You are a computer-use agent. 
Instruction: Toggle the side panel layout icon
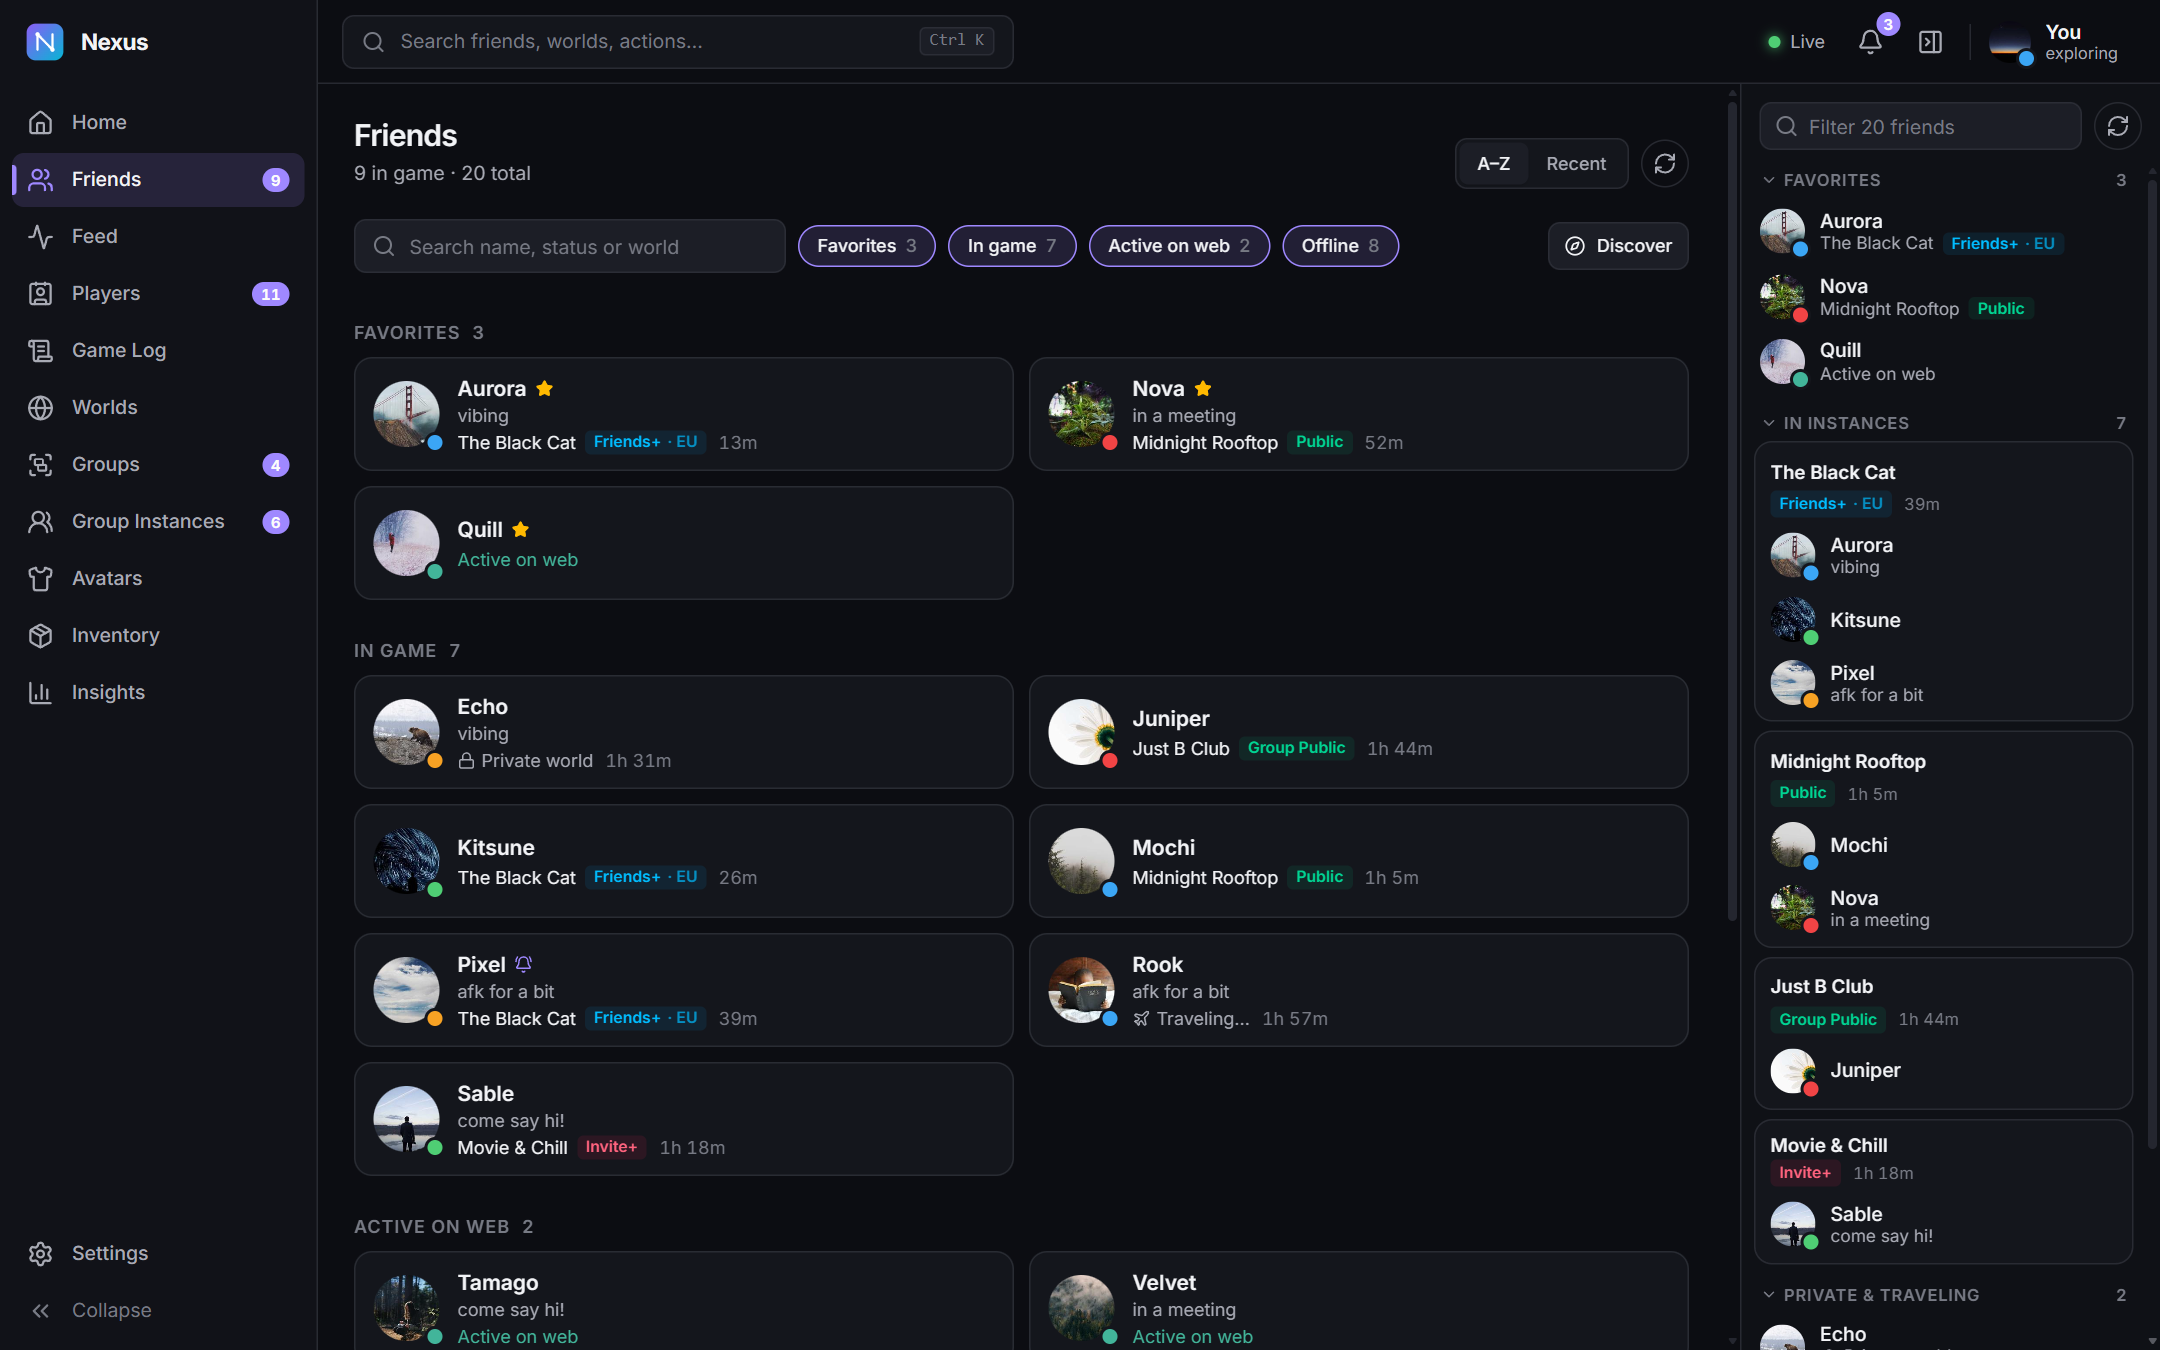tap(1930, 42)
